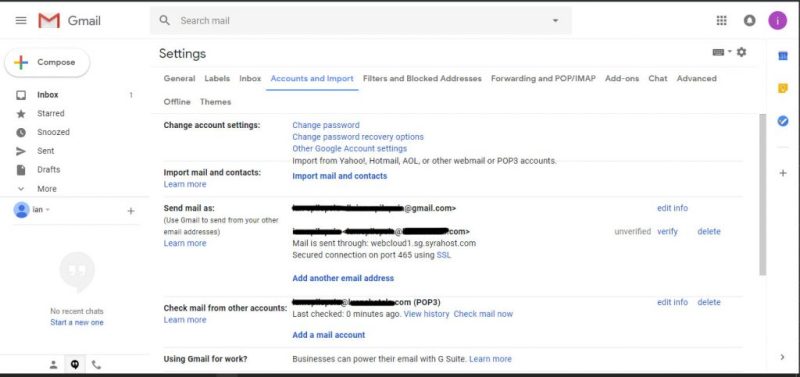The image size is (800, 377).
Task: Click the settings page vertical scrollbar
Action: pos(763,195)
